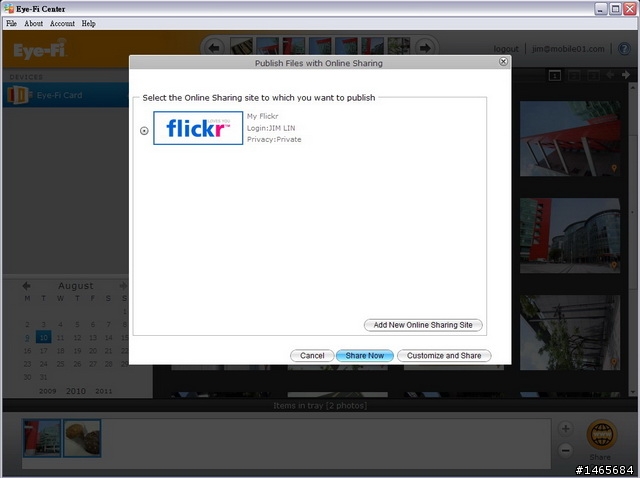The image size is (640, 478).
Task: Select day 9 in August calendar
Action: click(x=27, y=338)
